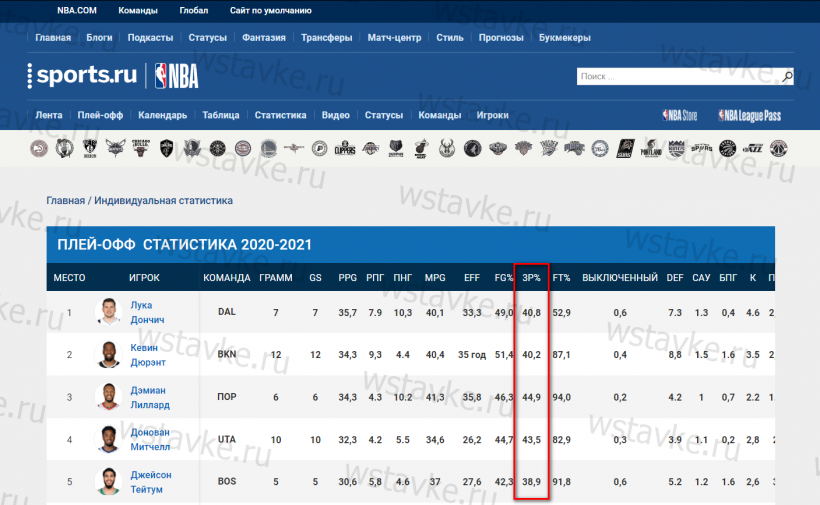Click the Oklahoma City Thunder logo
820x505 pixels.
click(x=549, y=149)
